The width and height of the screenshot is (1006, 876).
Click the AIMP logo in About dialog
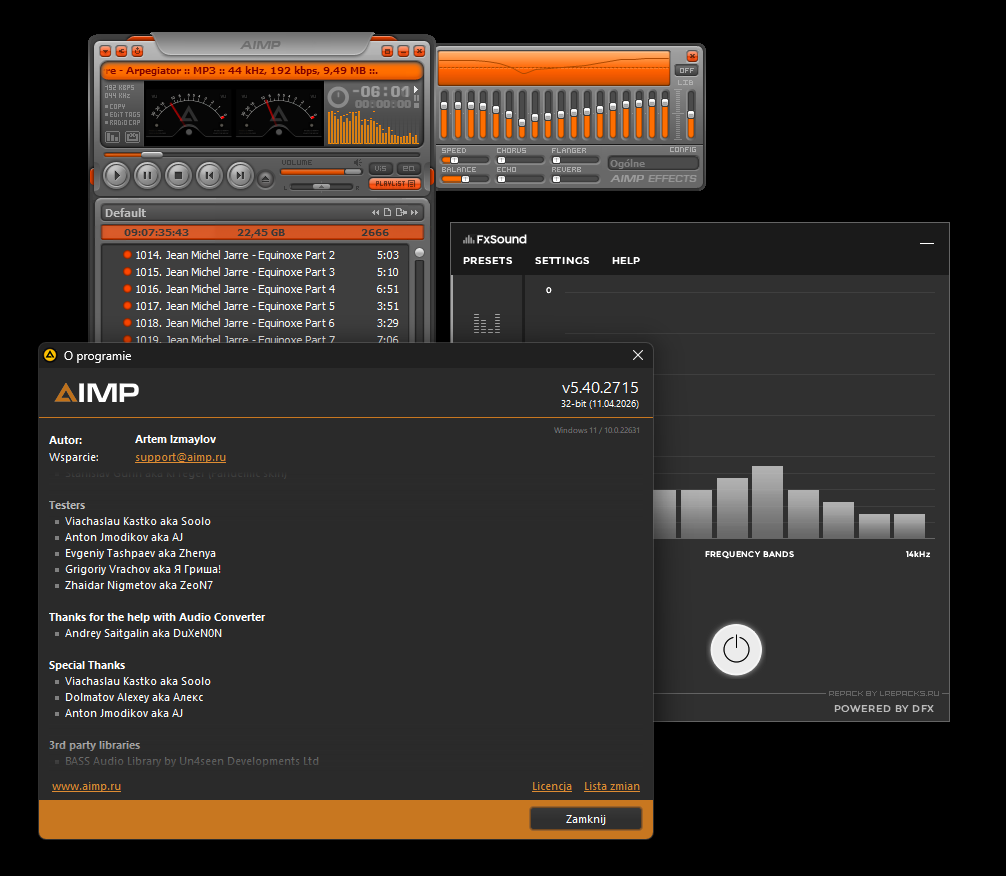click(x=97, y=392)
